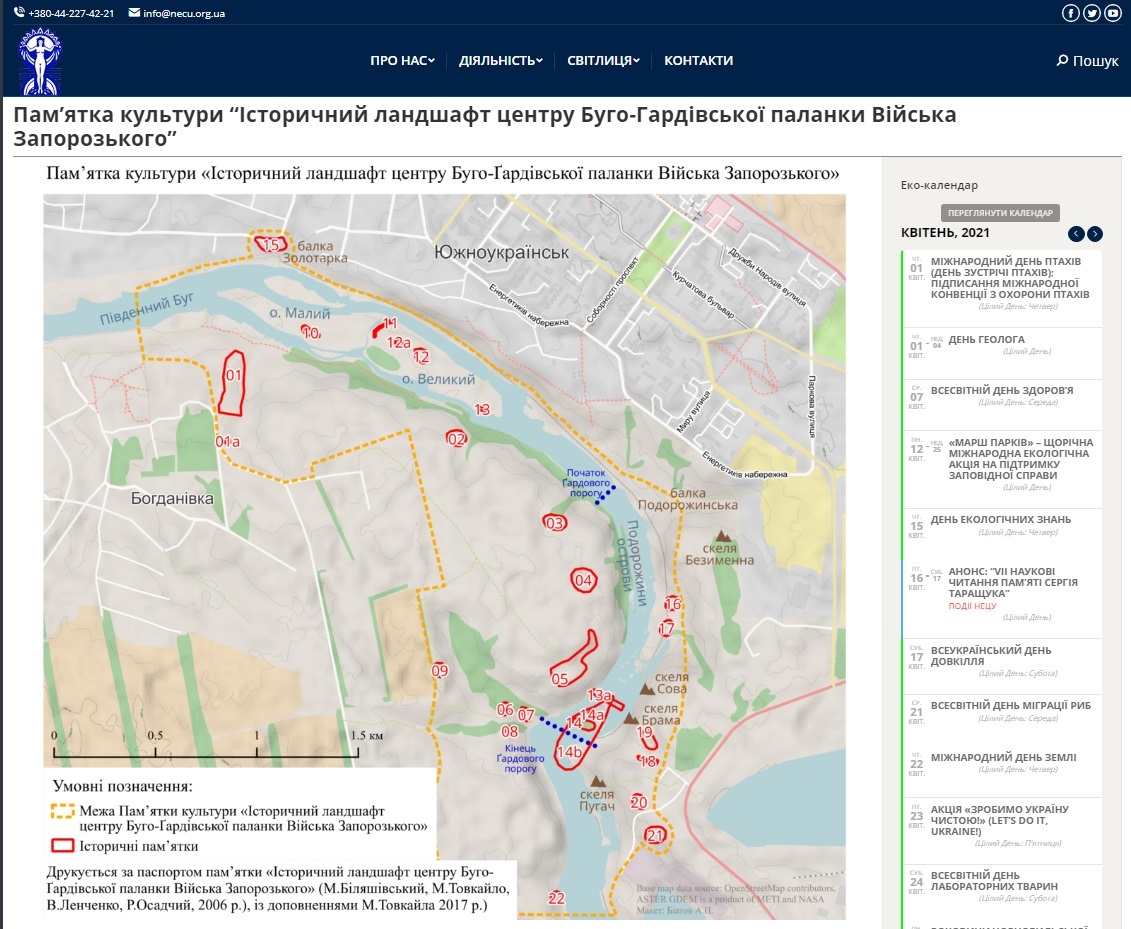Open the МІЖНАРОДНИЙ ДЕНЬ ЗЕМЛІ event
Viewport: 1131px width, 929px height.
click(x=1003, y=757)
